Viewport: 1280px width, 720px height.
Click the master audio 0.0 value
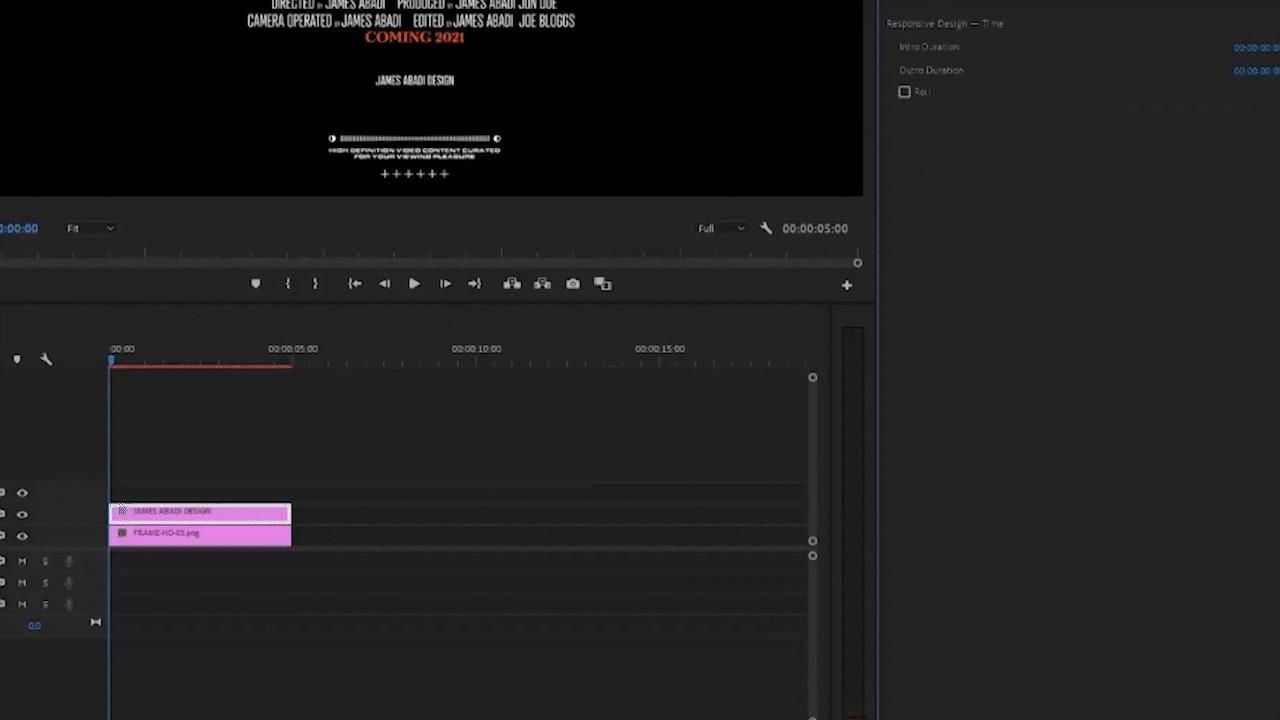[x=35, y=626]
